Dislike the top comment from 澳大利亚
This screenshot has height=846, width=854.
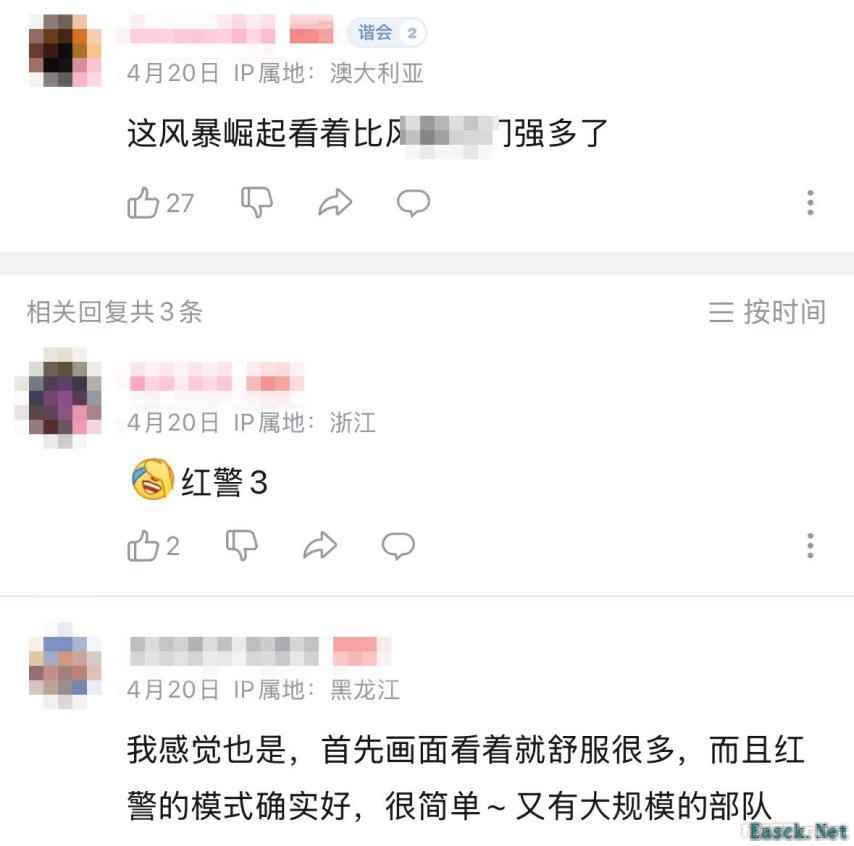pos(257,203)
